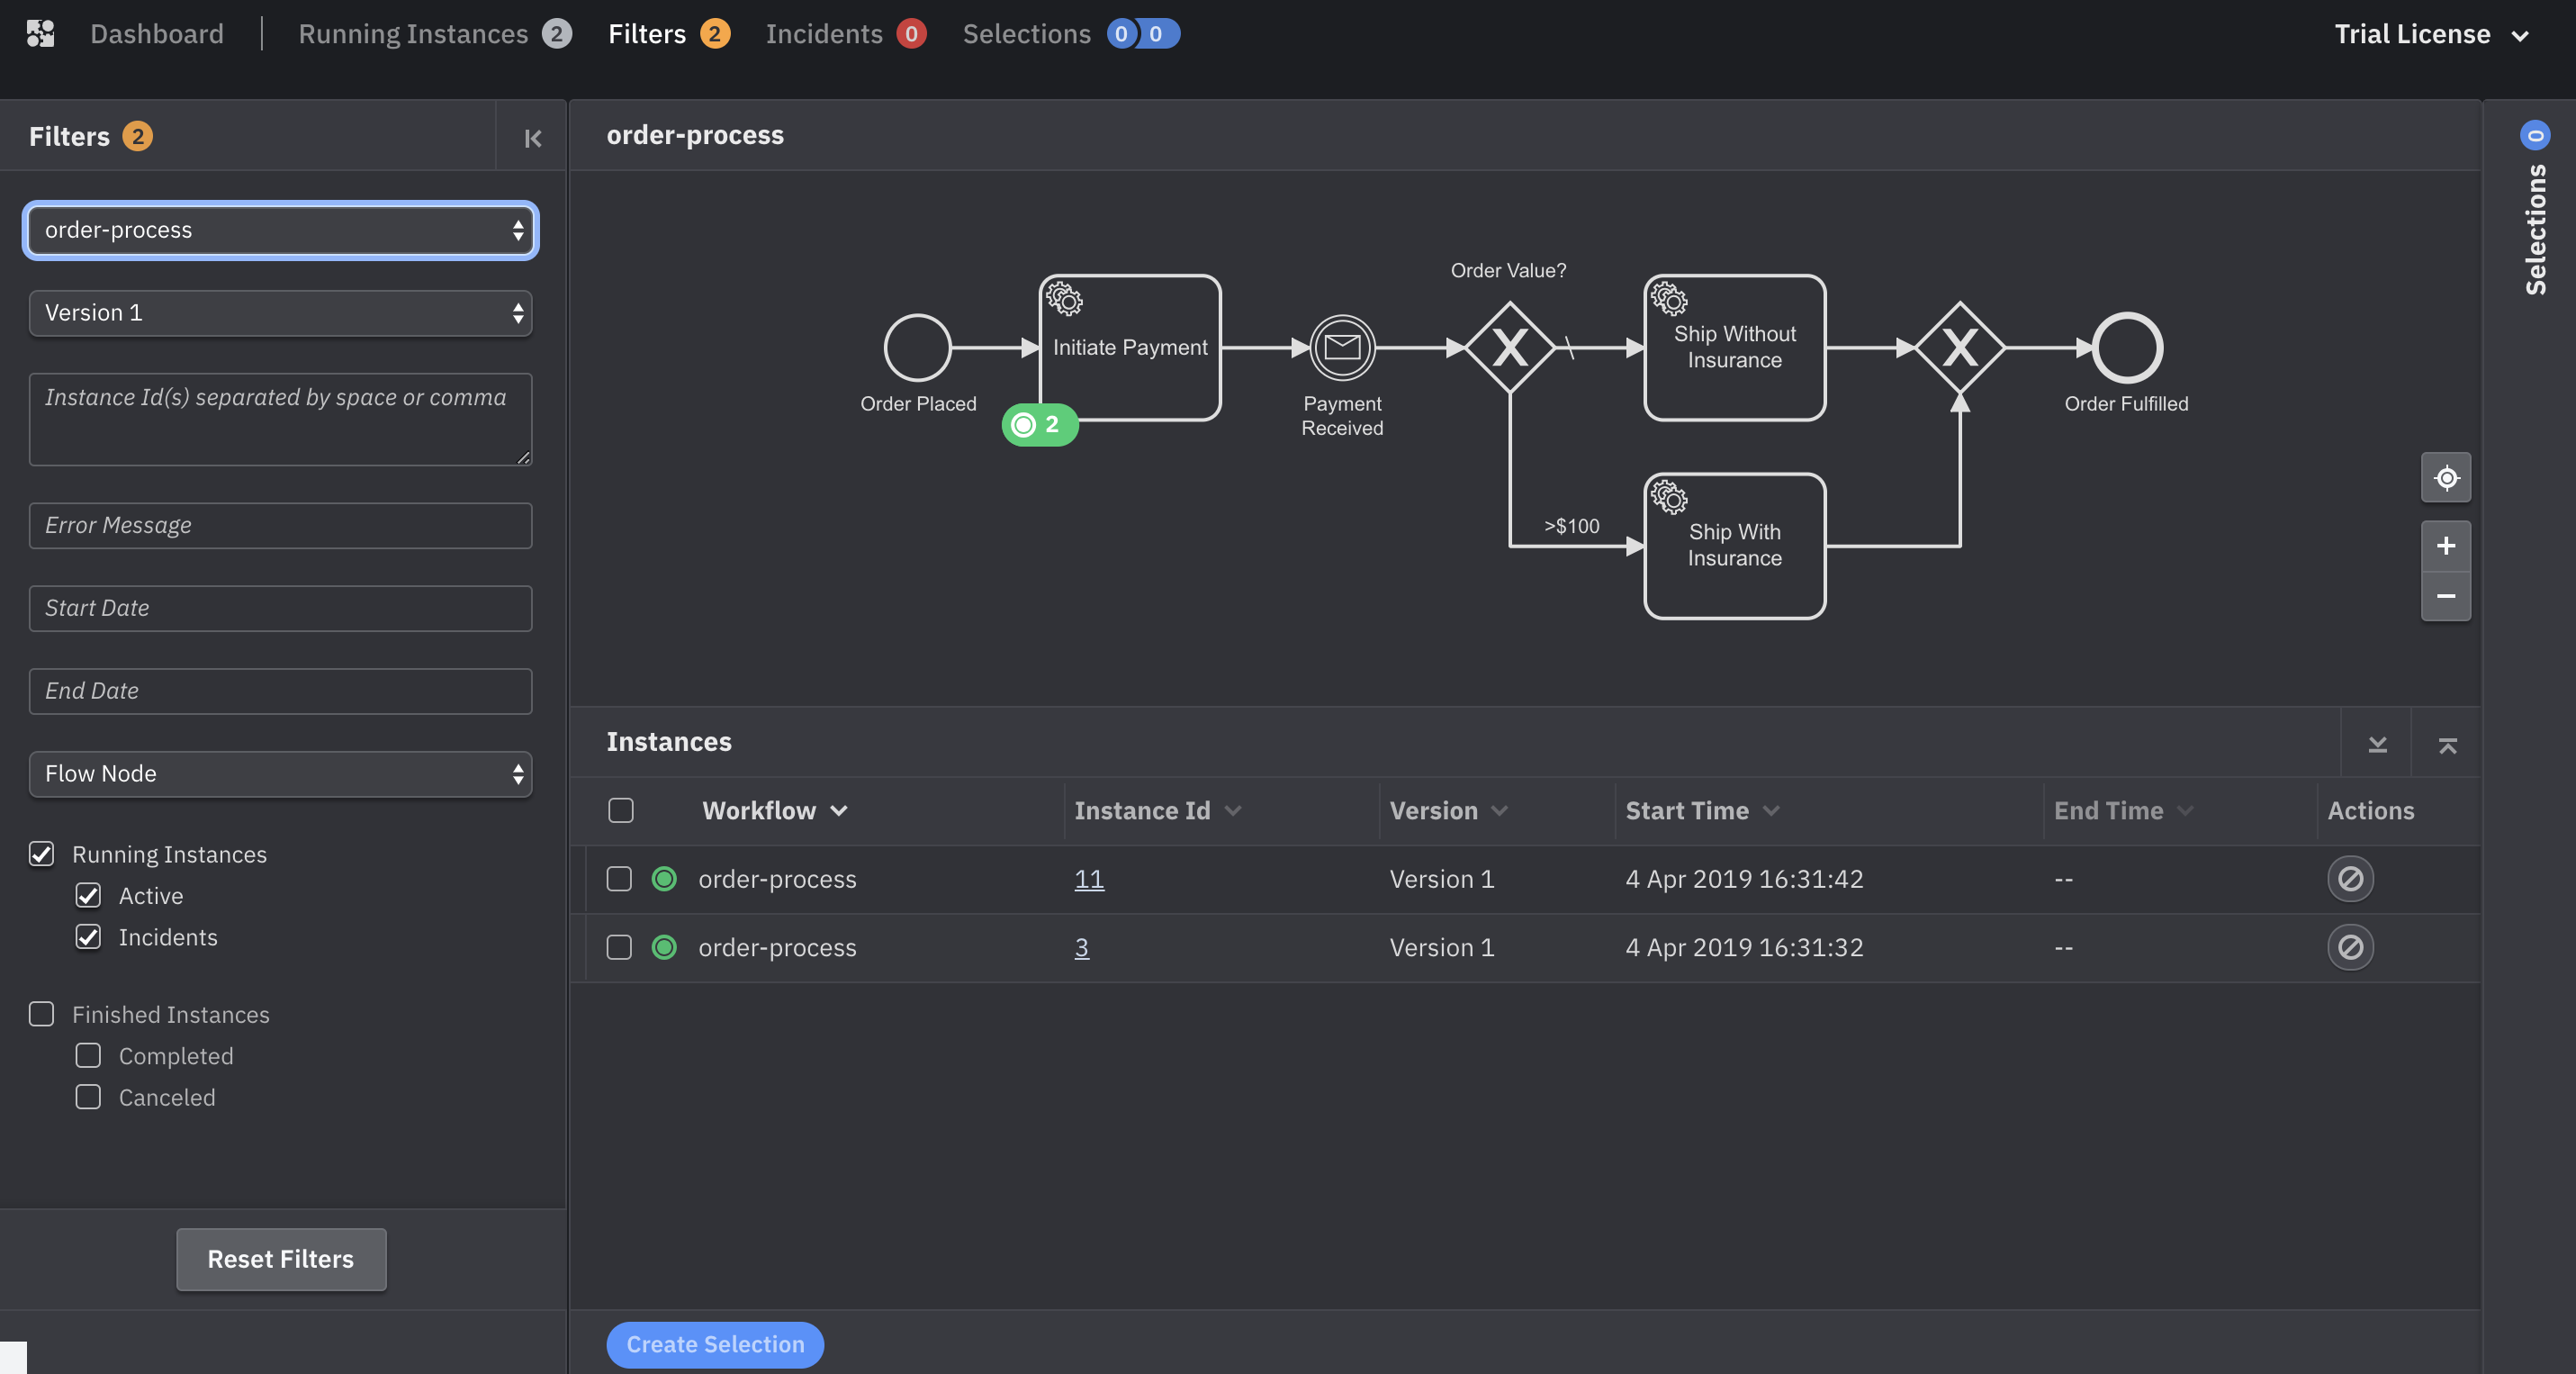2576x1374 pixels.
Task: Select the Payment Received message event
Action: coord(1342,347)
